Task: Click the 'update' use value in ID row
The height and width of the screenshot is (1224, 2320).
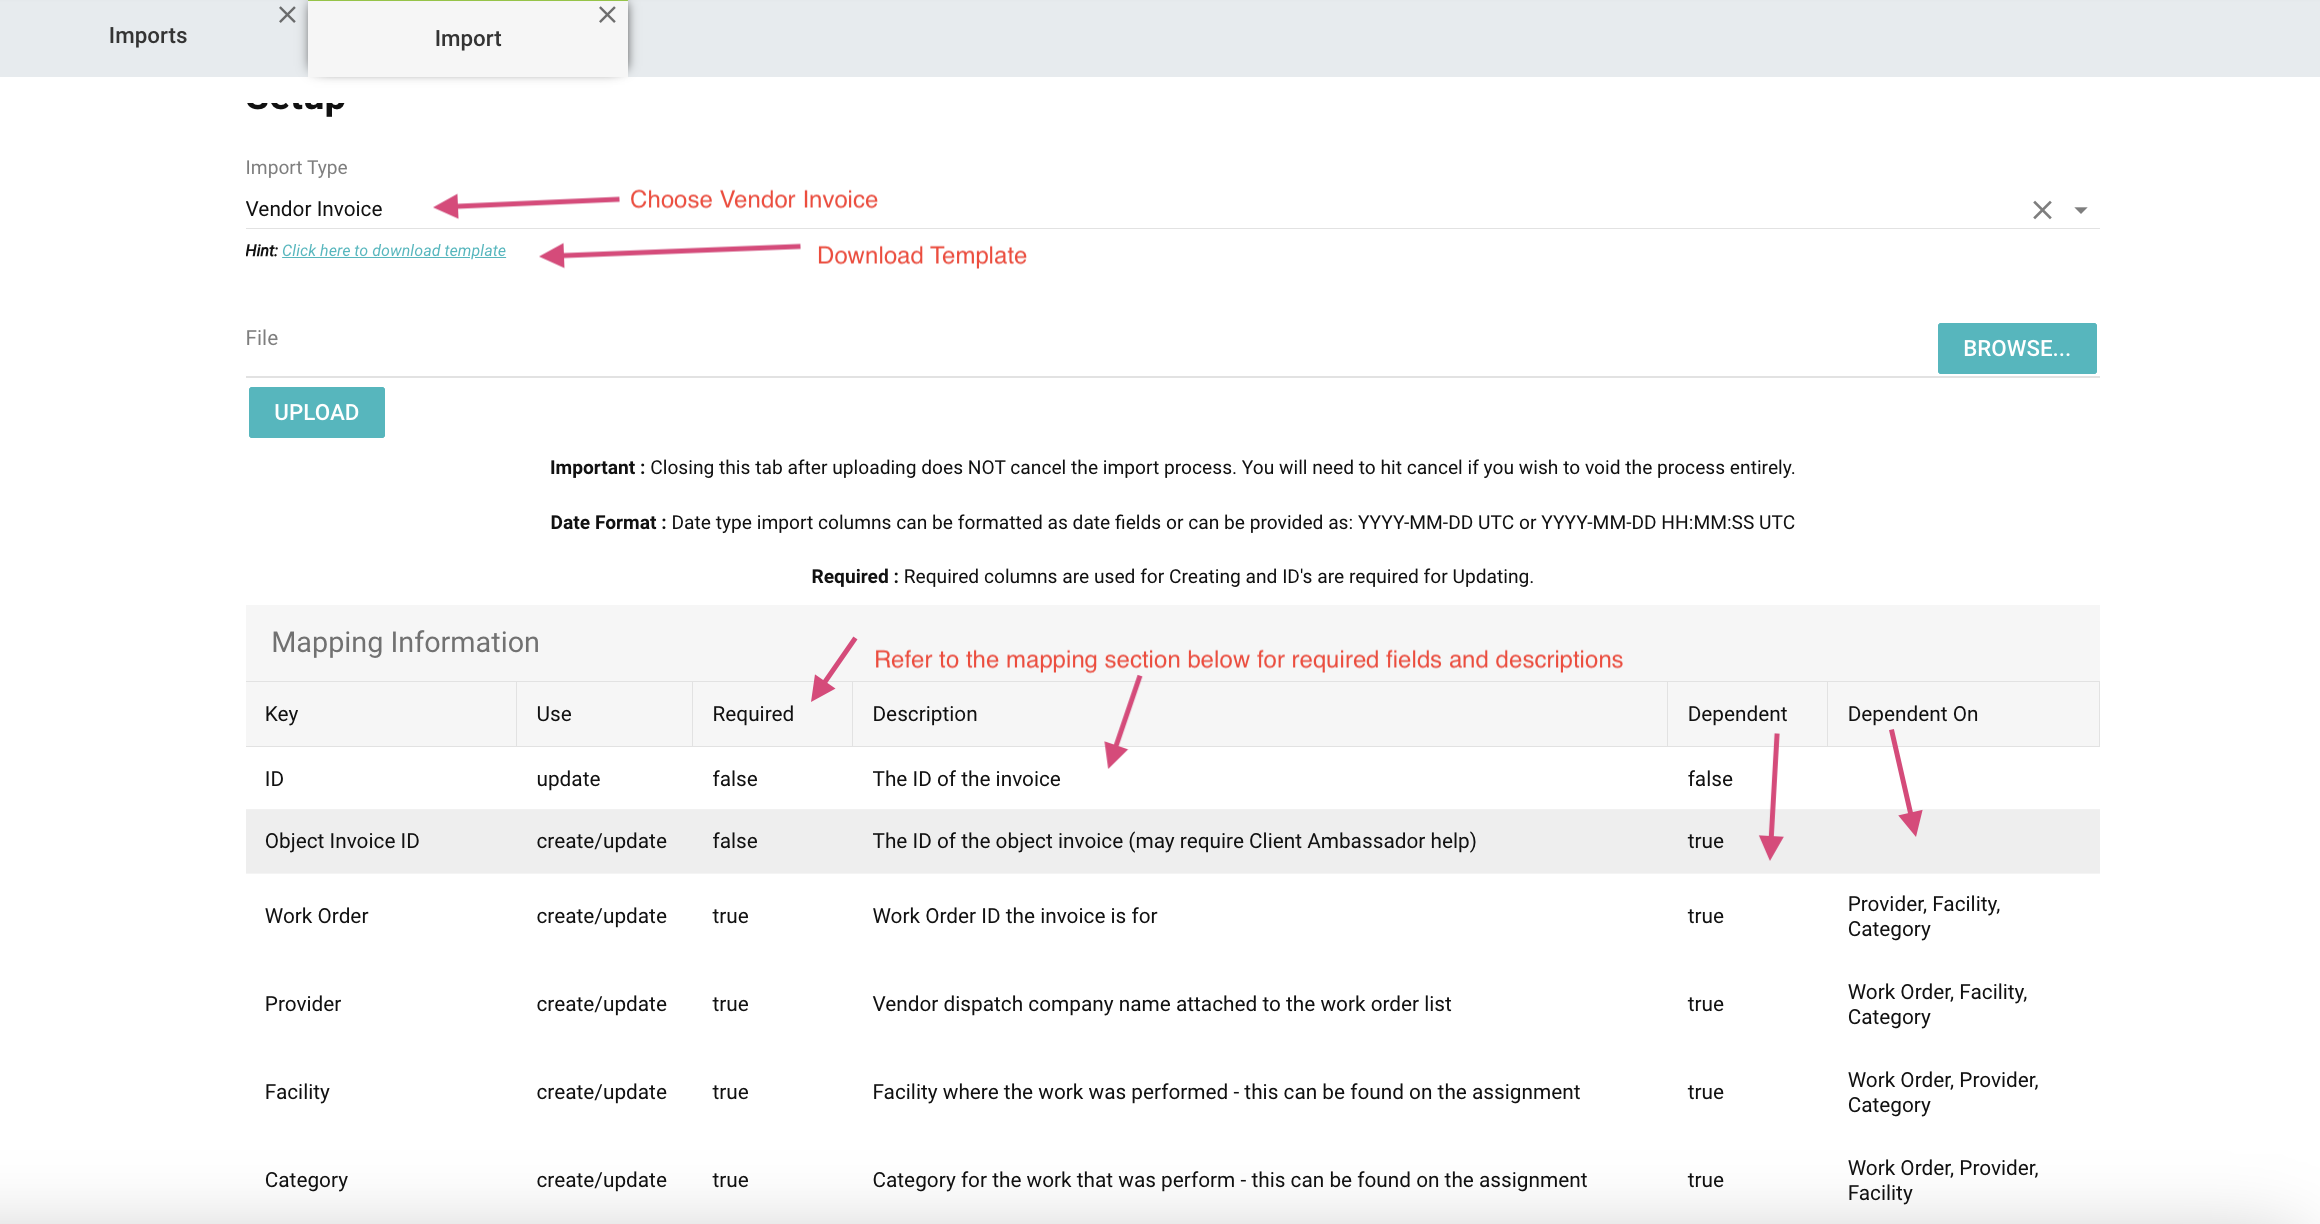Action: coord(568,779)
